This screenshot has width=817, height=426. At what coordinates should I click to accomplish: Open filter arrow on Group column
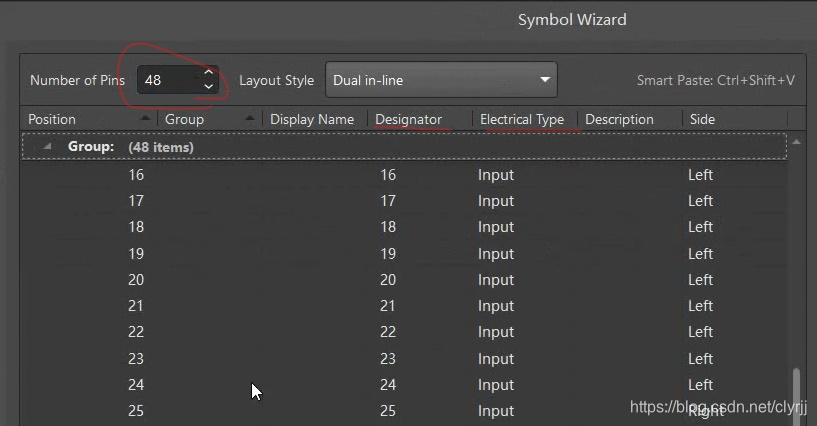pos(250,119)
